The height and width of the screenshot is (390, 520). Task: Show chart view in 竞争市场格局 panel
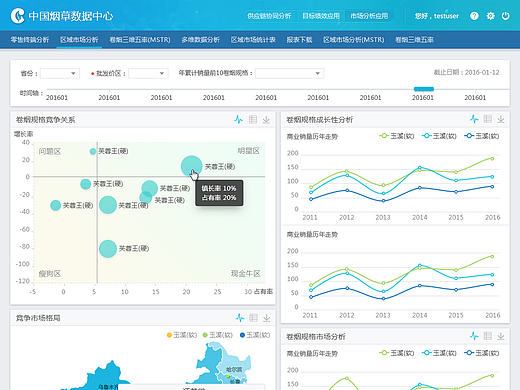pos(240,318)
